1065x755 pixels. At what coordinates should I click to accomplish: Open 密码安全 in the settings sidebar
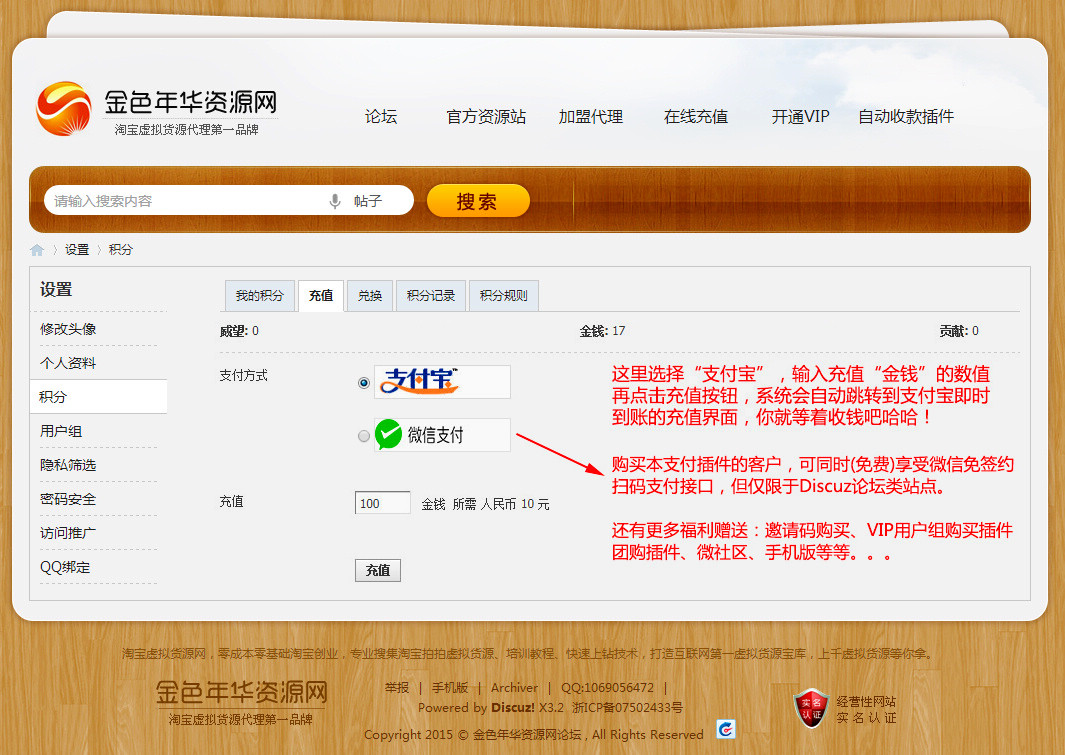coord(68,499)
